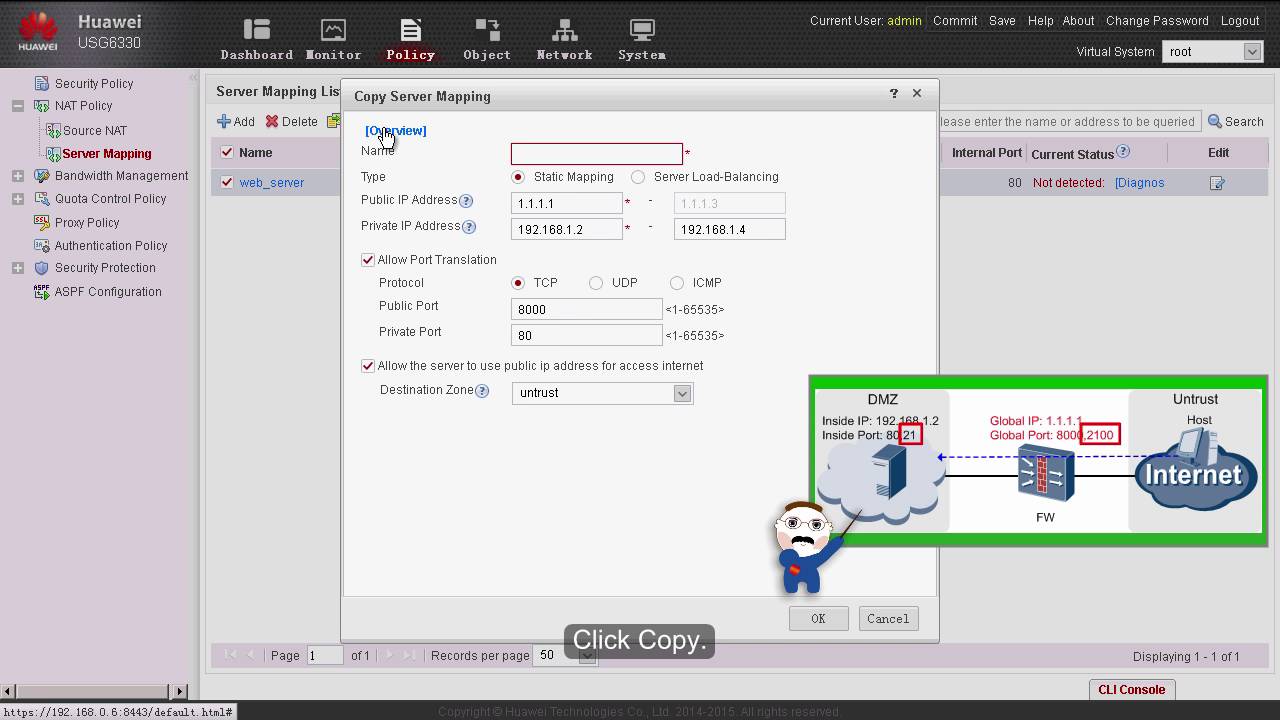Click the Diagnose link
The image size is (1280, 720).
click(1140, 183)
